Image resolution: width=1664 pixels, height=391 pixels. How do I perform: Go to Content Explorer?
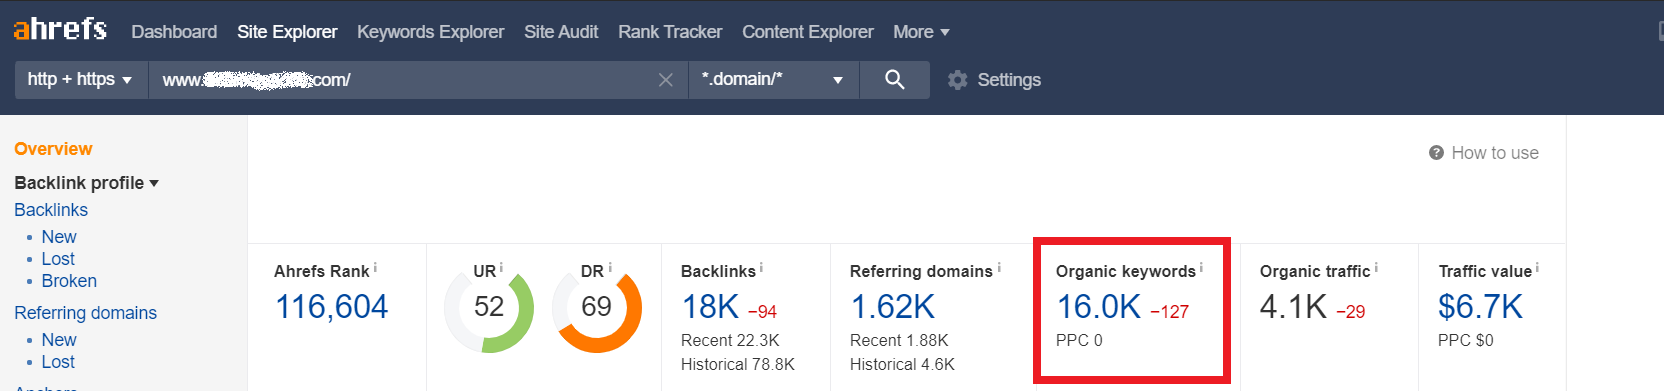pos(808,32)
